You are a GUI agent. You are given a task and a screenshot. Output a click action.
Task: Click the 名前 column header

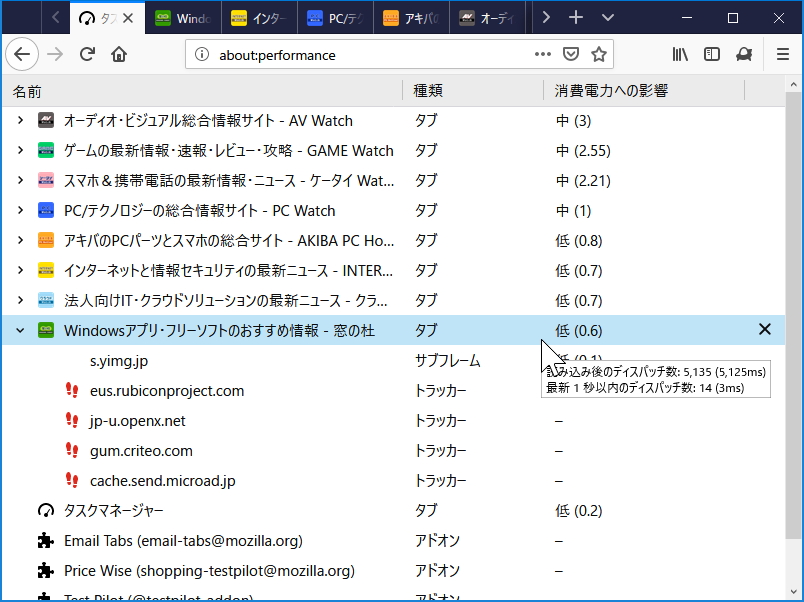point(203,91)
